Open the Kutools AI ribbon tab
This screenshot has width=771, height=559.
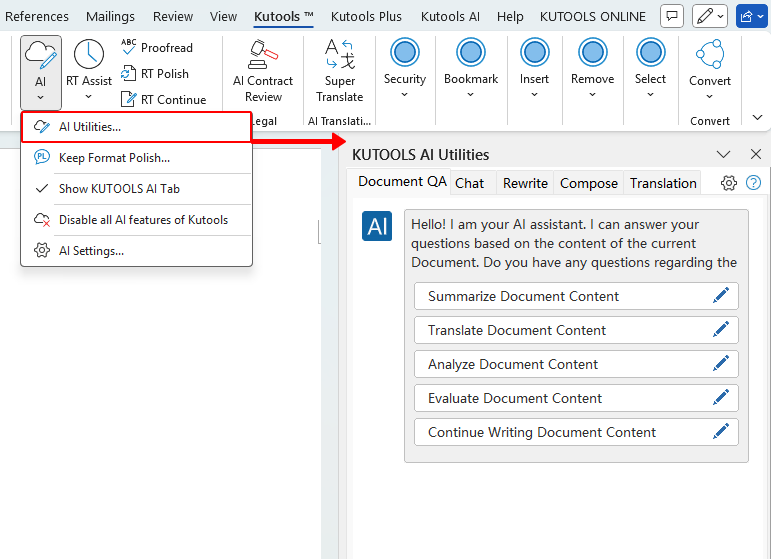450,17
